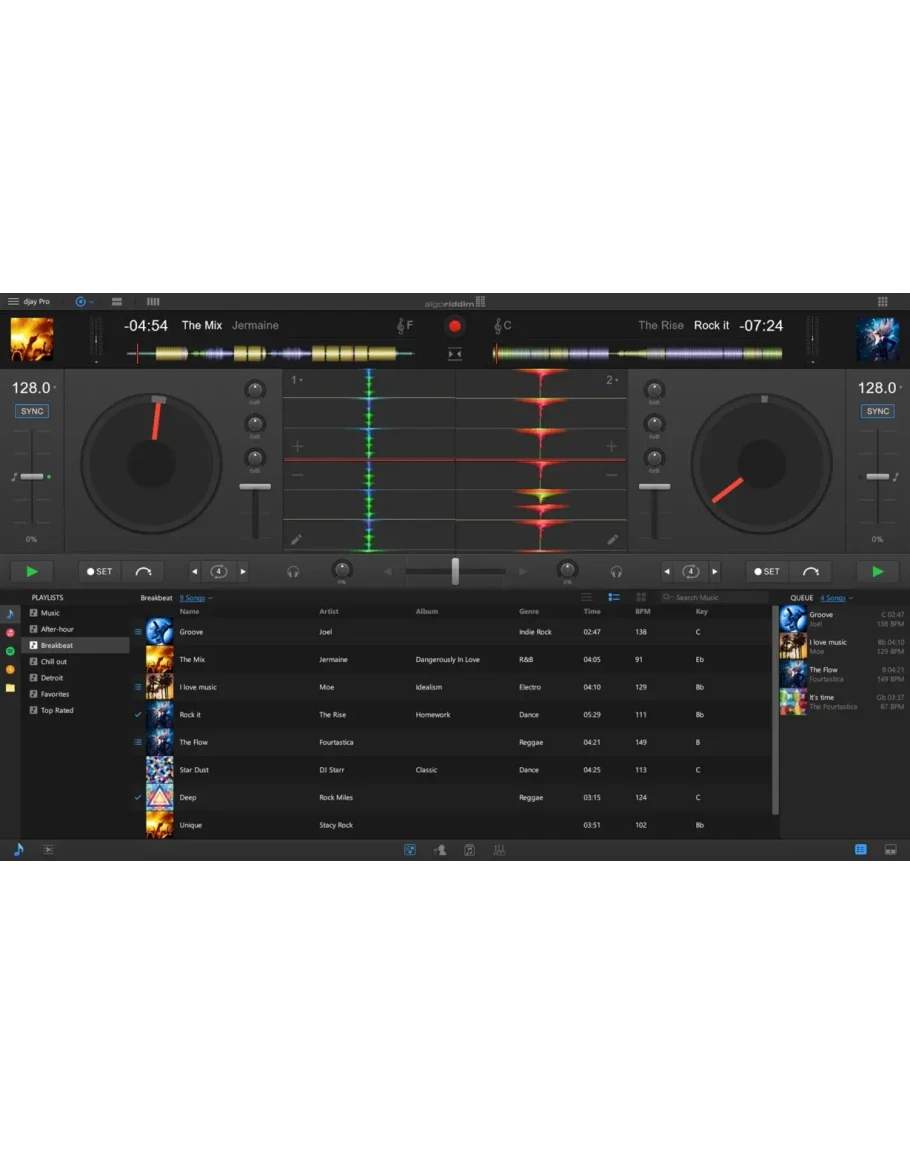Click the right deck headphone cue icon
The width and height of the screenshot is (910, 1155).
pos(616,572)
